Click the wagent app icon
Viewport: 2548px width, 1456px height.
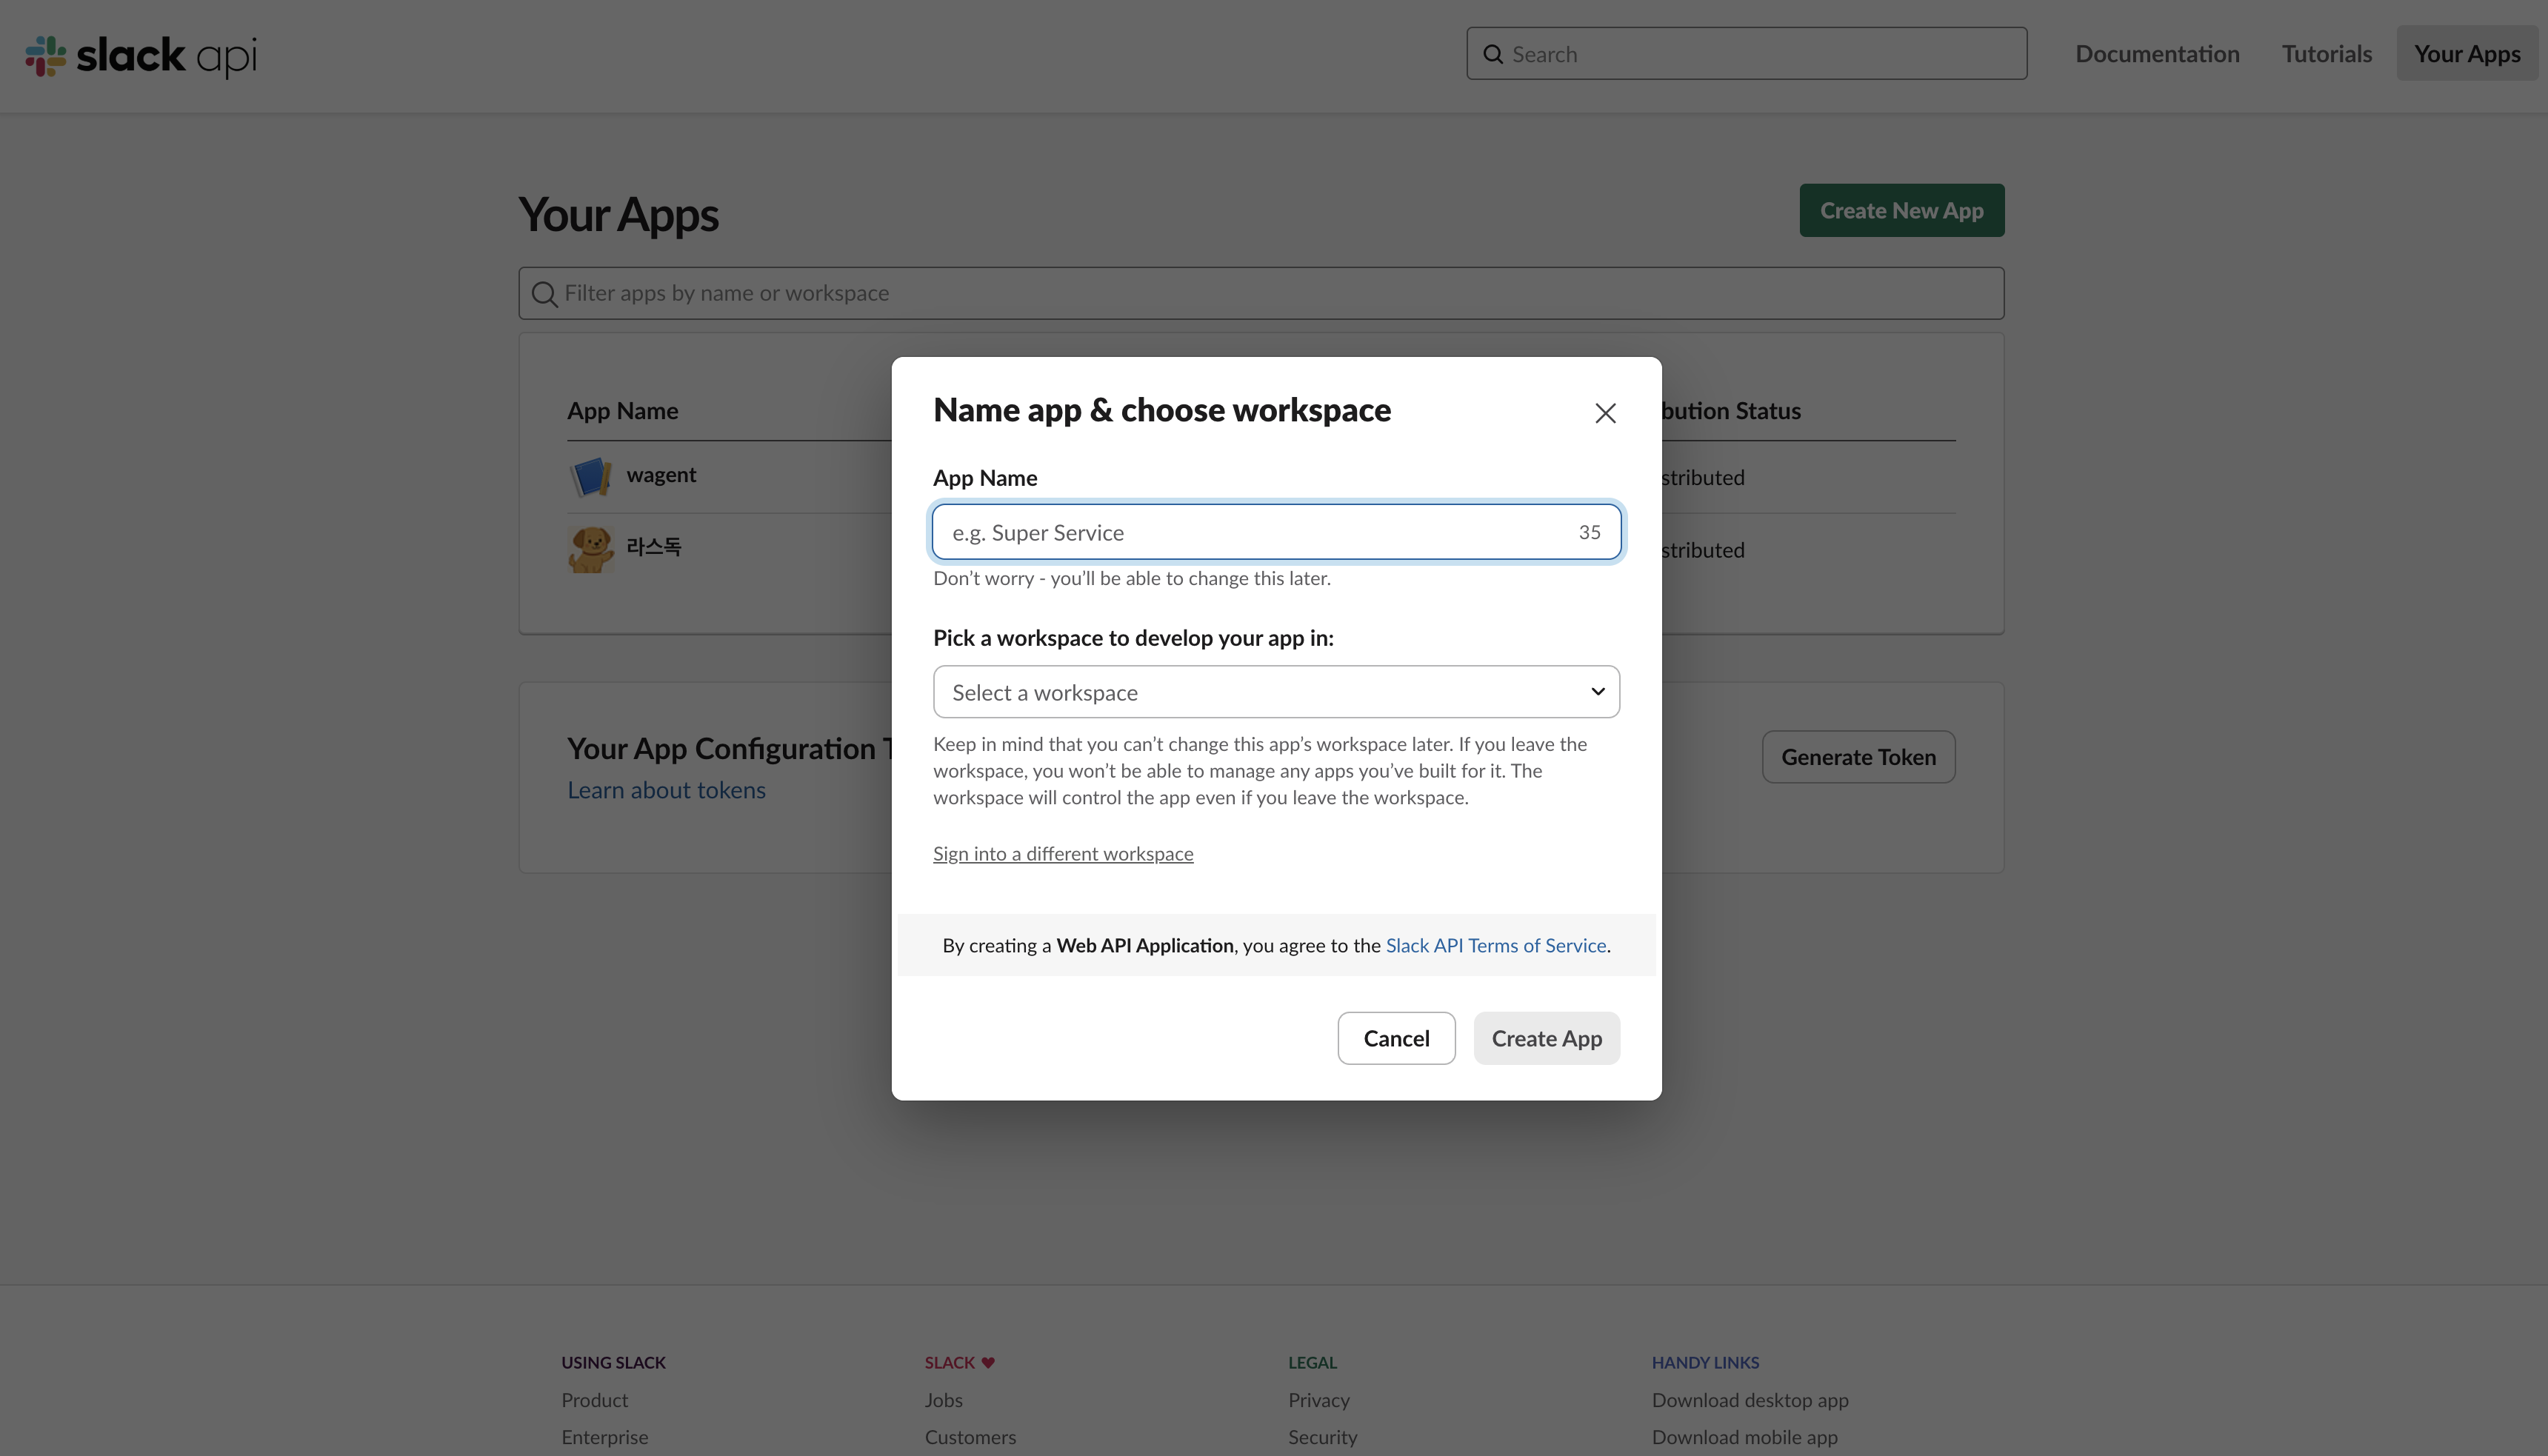[590, 476]
